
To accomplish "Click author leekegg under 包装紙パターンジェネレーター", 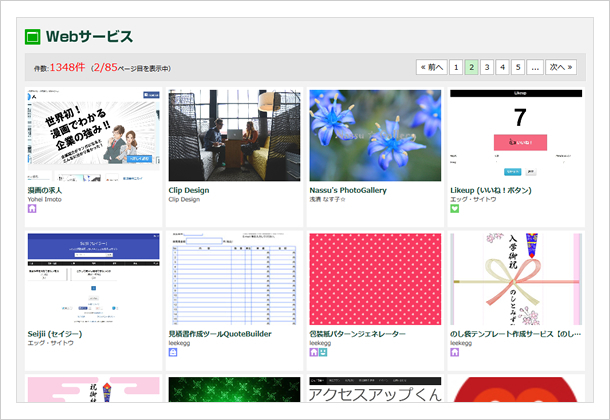I will (x=320, y=343).
